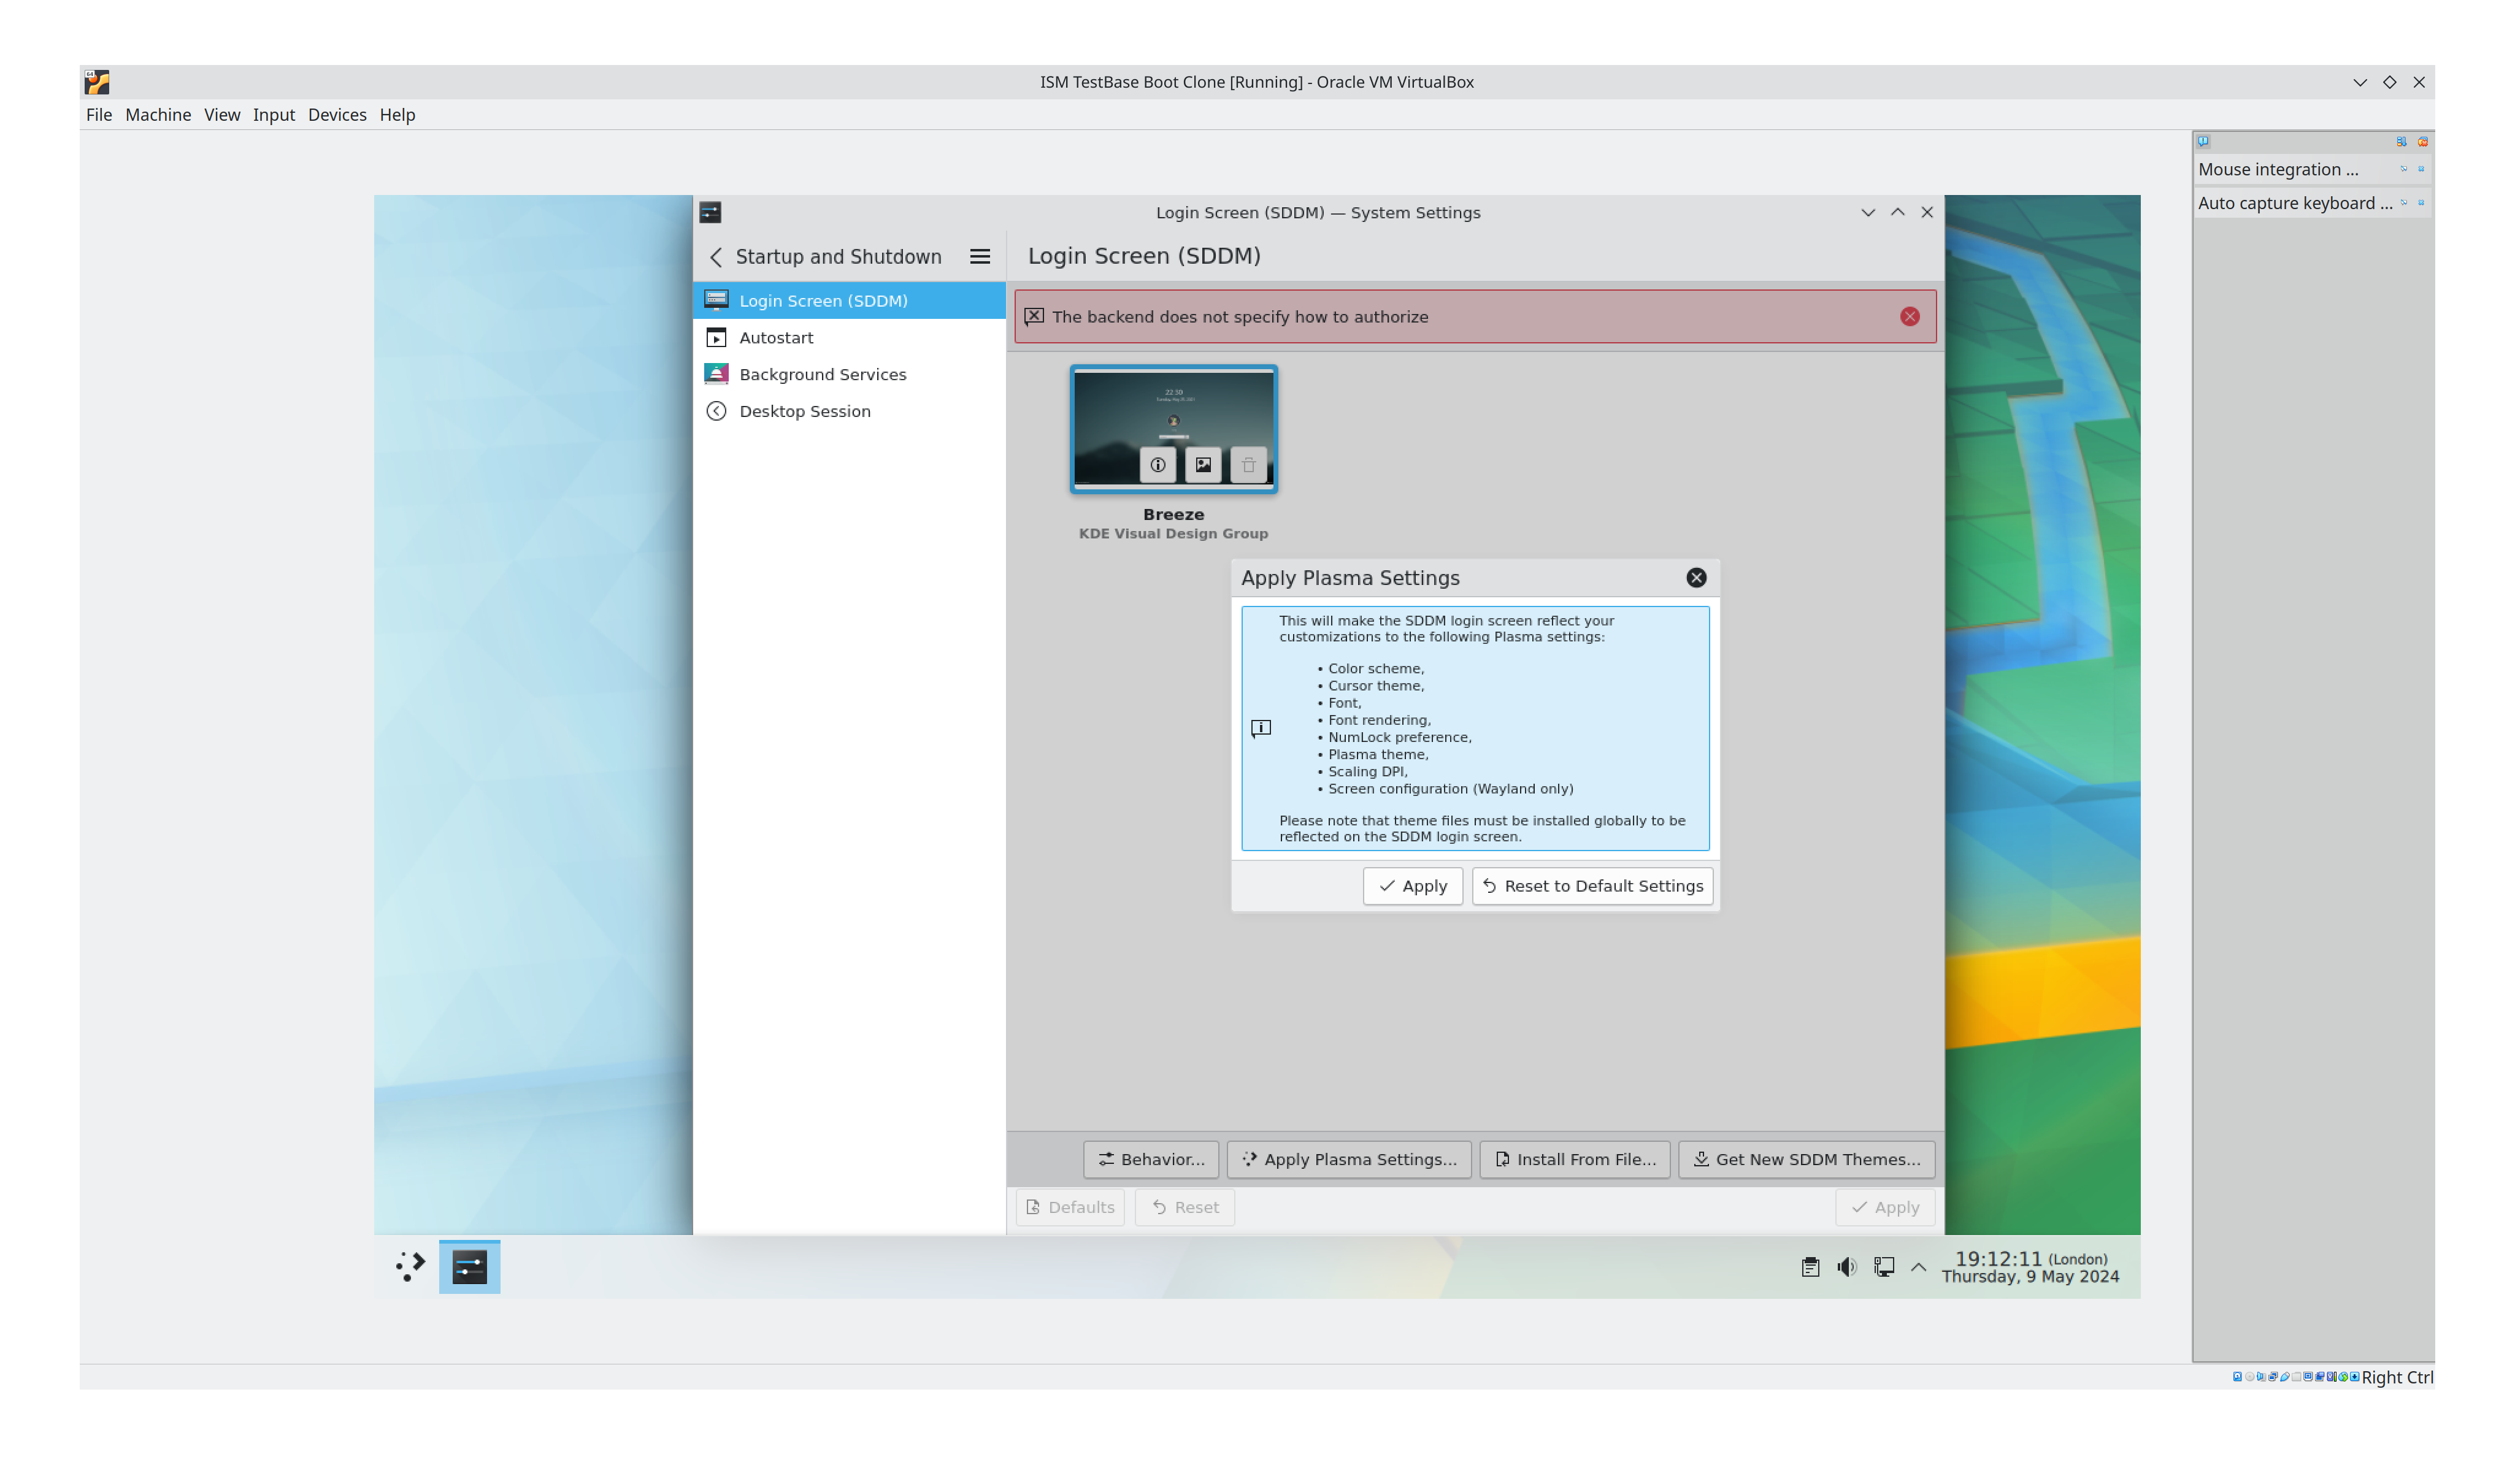The image size is (2515, 1484).
Task: Open the Devices menu in VirtualBox
Action: tap(337, 115)
